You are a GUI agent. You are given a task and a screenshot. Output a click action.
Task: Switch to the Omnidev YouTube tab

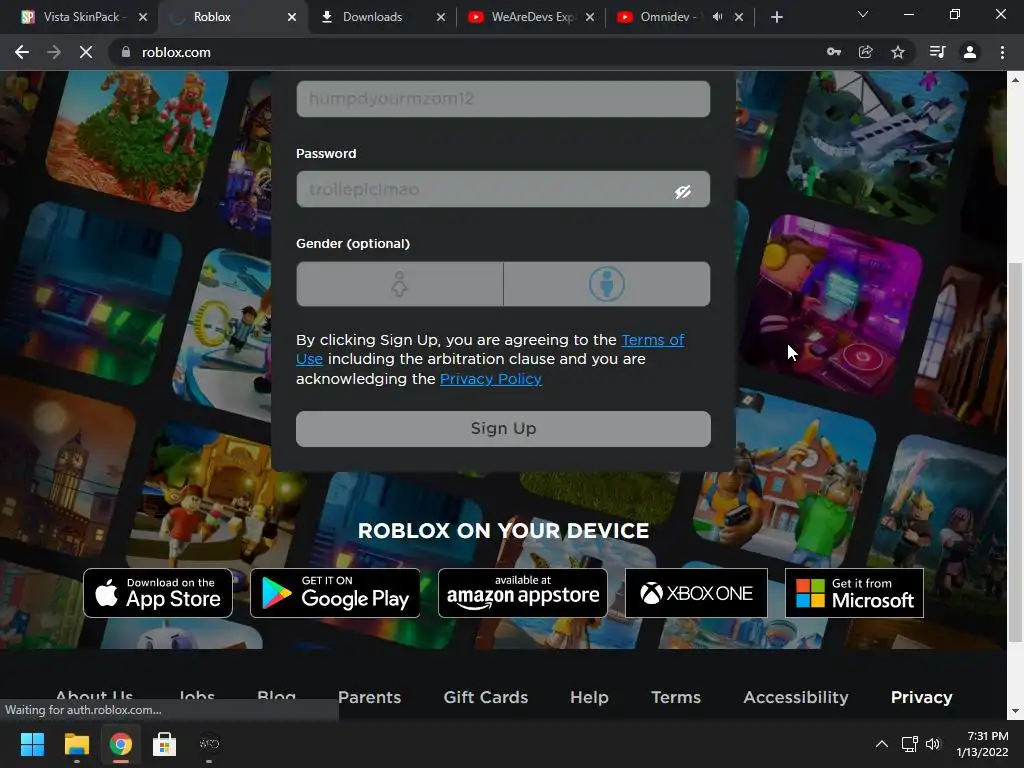click(680, 17)
